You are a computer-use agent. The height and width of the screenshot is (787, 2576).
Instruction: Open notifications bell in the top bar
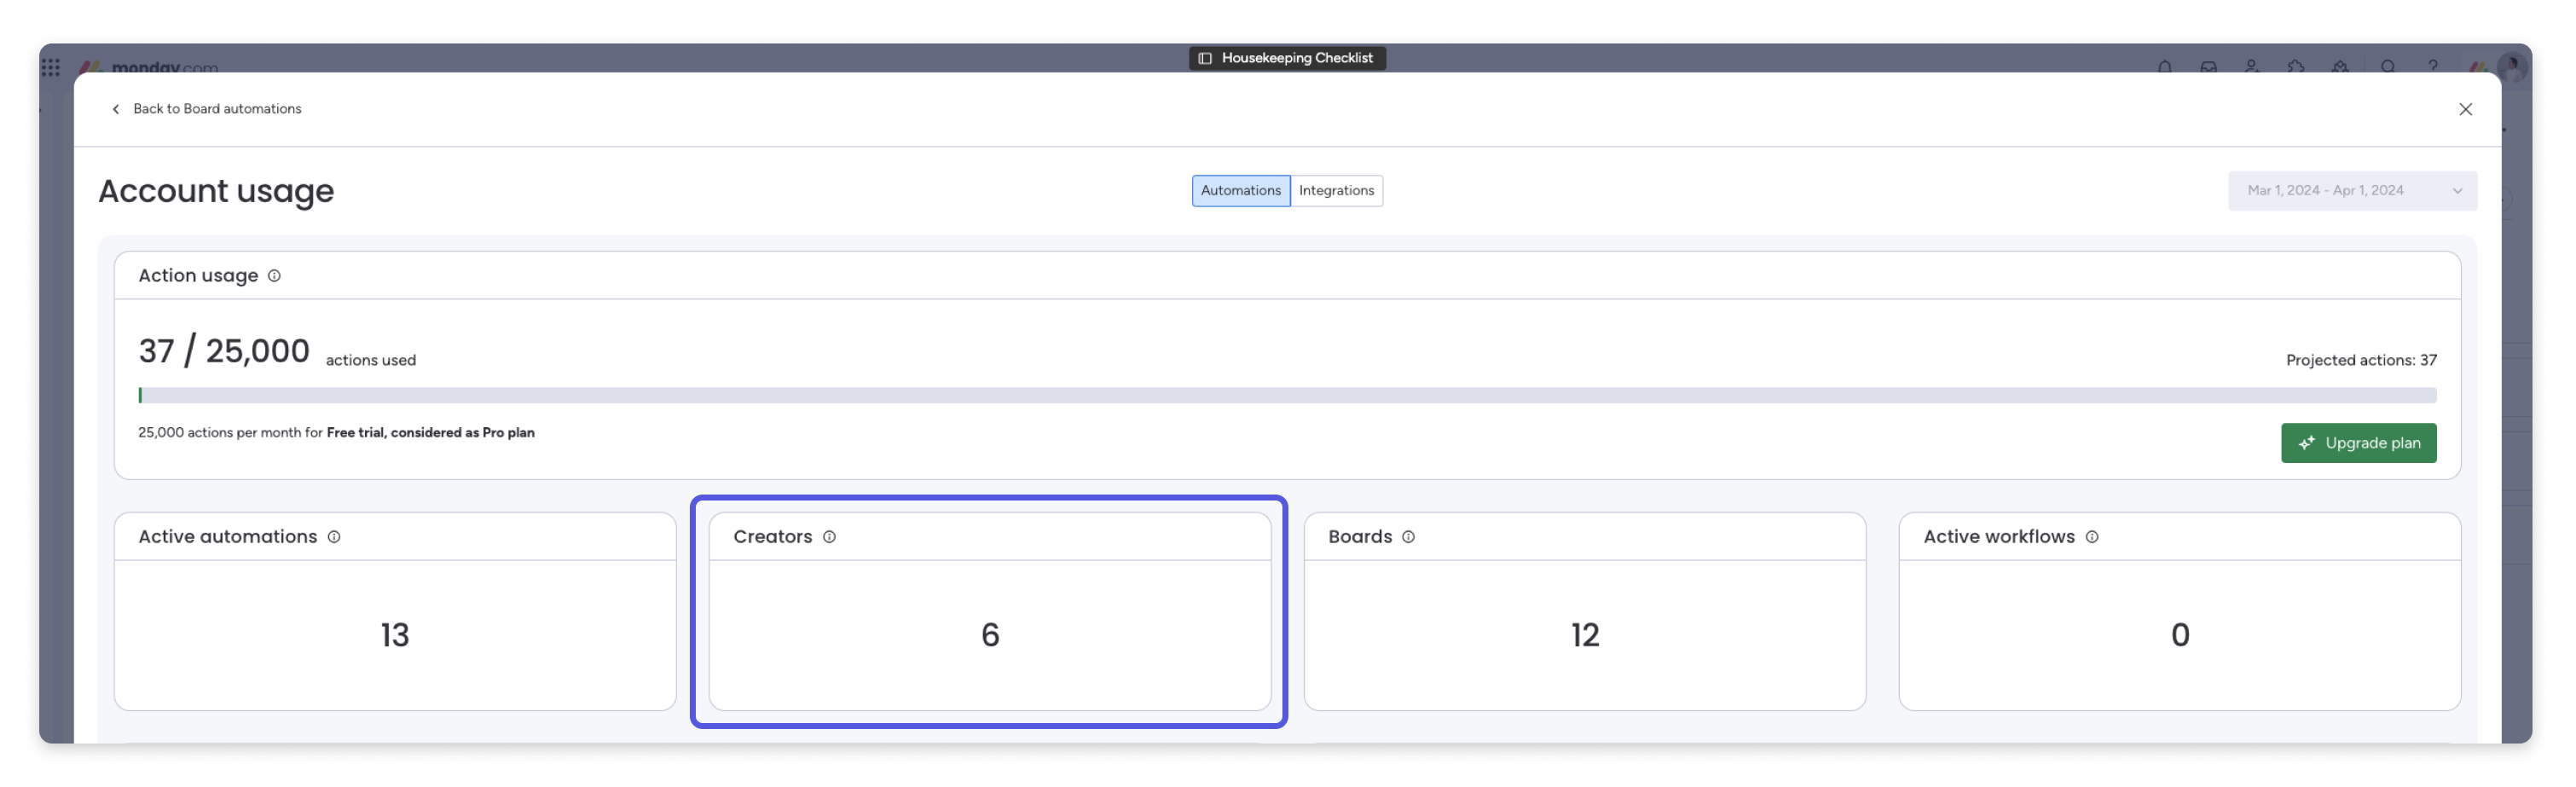pyautogui.click(x=2166, y=67)
